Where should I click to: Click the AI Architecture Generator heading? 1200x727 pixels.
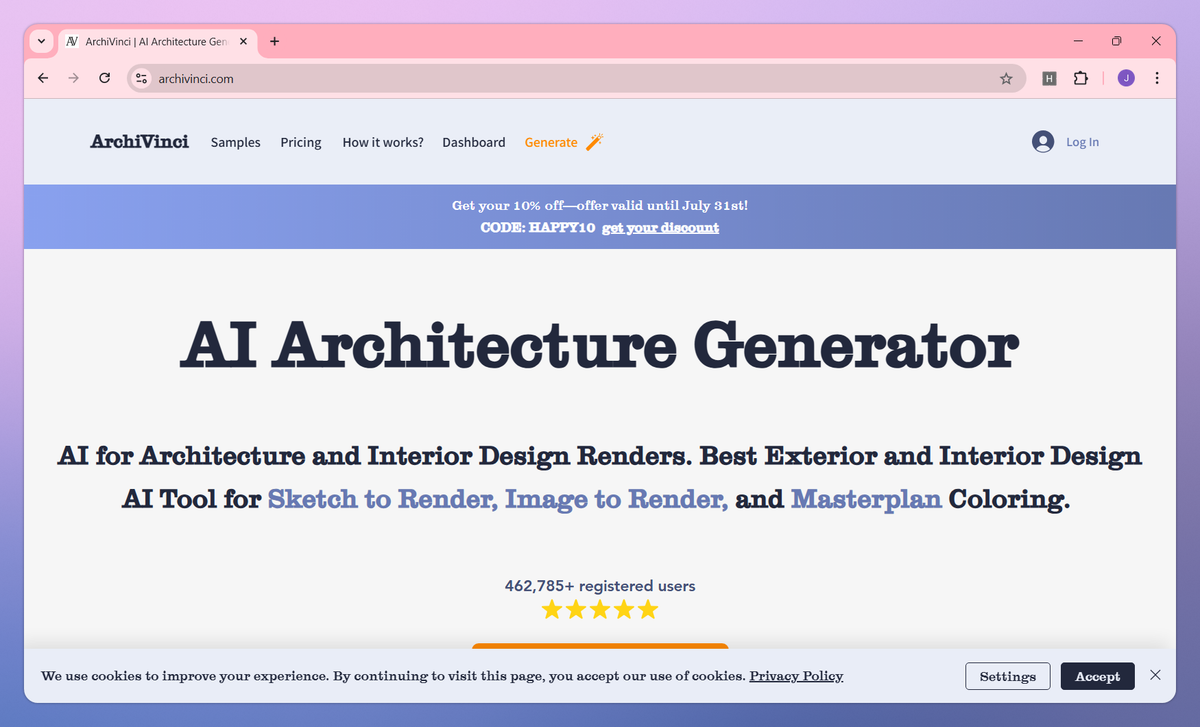tap(600, 347)
